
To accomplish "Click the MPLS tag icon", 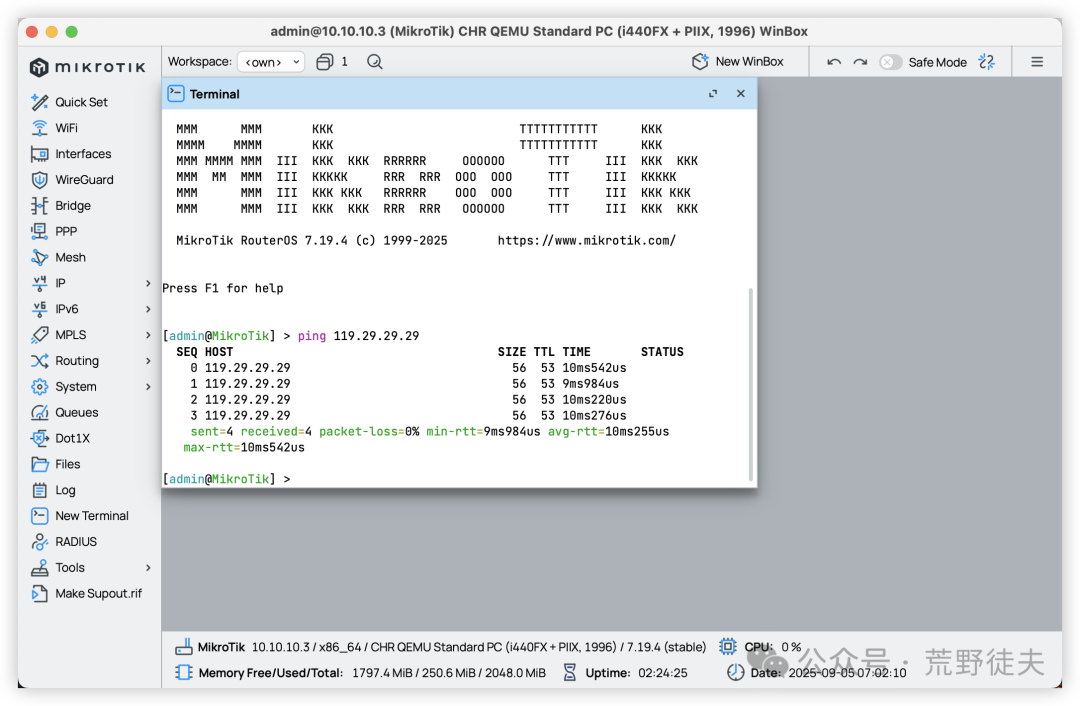I will click(39, 335).
